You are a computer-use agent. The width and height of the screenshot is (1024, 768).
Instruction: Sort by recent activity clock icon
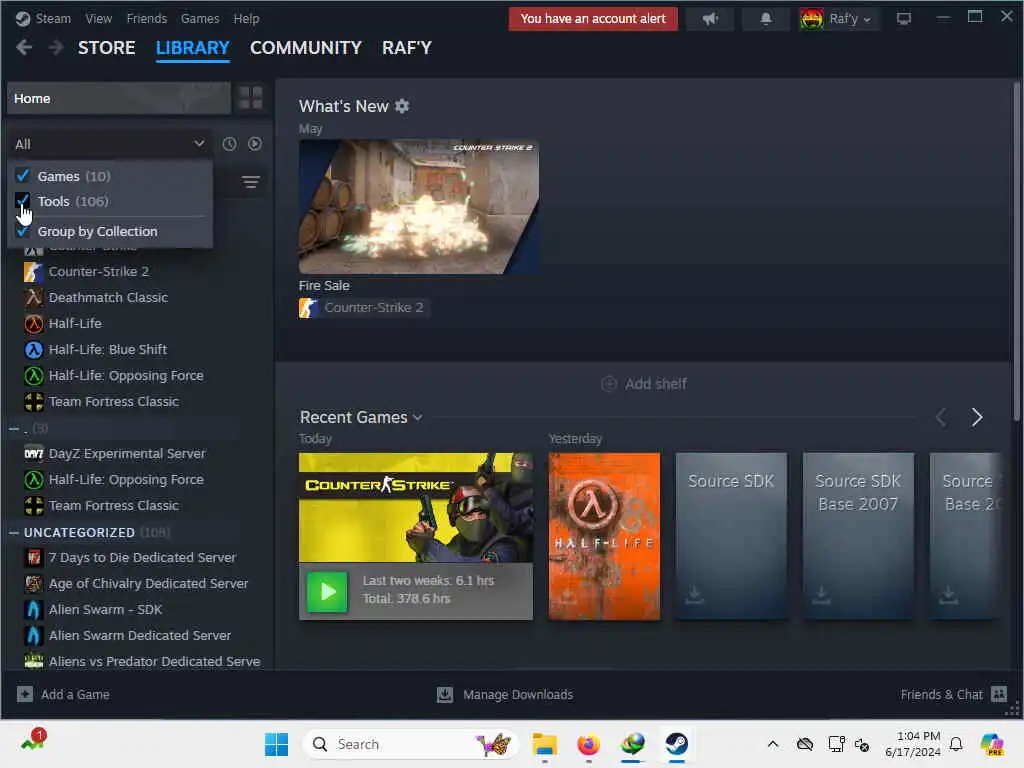[229, 144]
